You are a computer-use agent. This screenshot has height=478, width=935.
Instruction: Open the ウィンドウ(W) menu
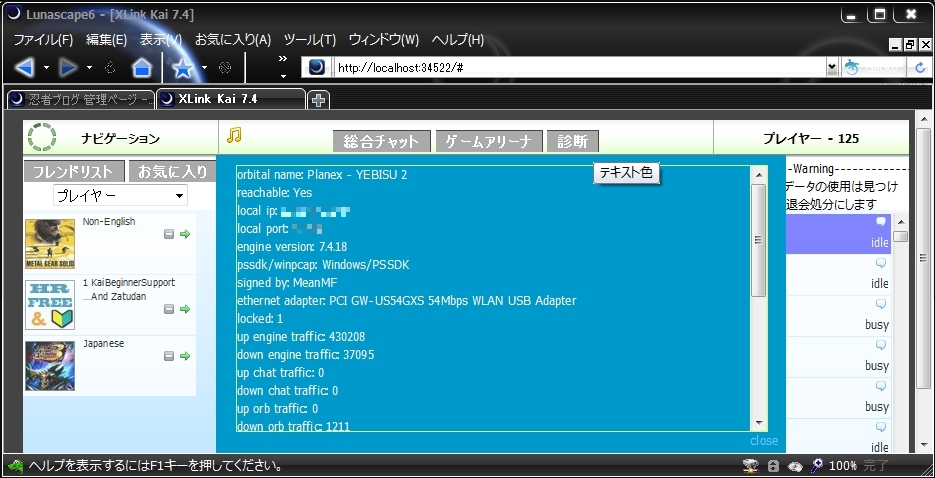coord(383,40)
